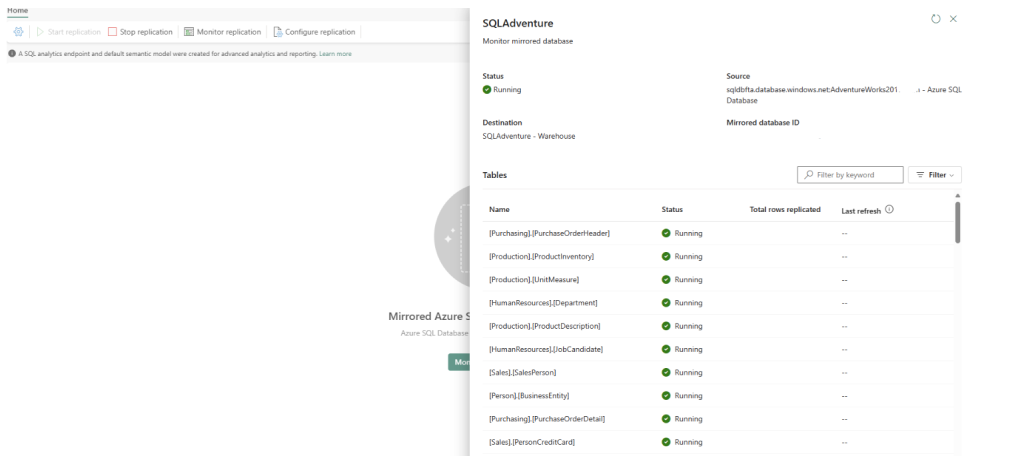The width and height of the screenshot is (1024, 456).
Task: Click the Last refresh info icon
Action: [889, 210]
